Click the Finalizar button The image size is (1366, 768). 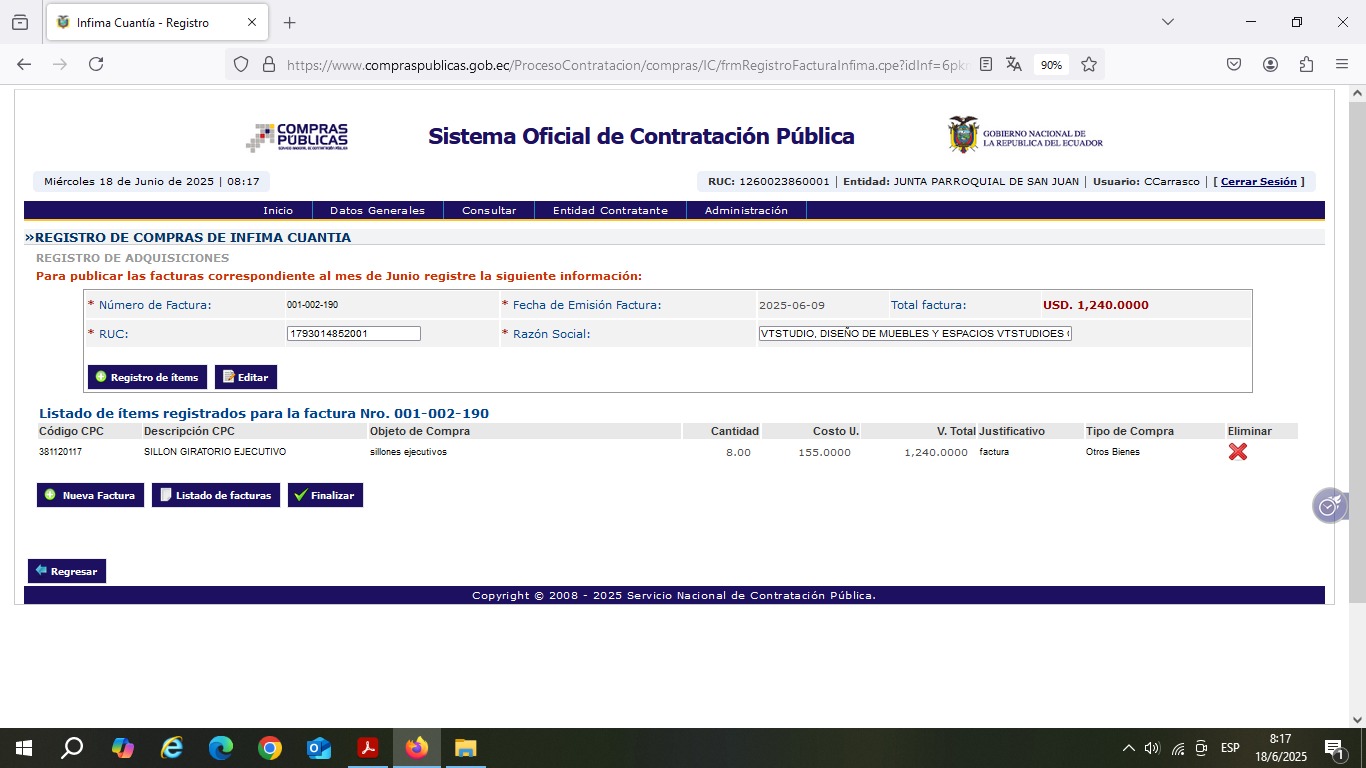click(x=325, y=495)
